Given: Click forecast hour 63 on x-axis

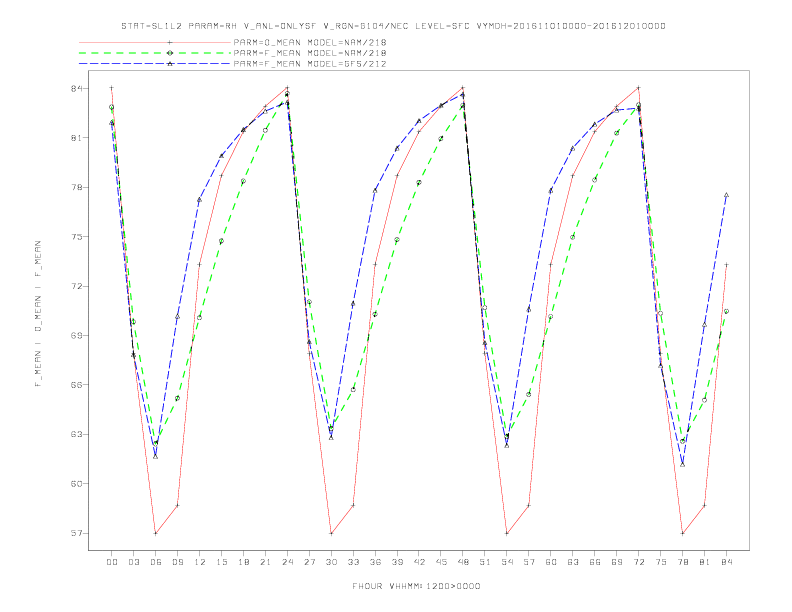Looking at the screenshot, I should tap(573, 562).
